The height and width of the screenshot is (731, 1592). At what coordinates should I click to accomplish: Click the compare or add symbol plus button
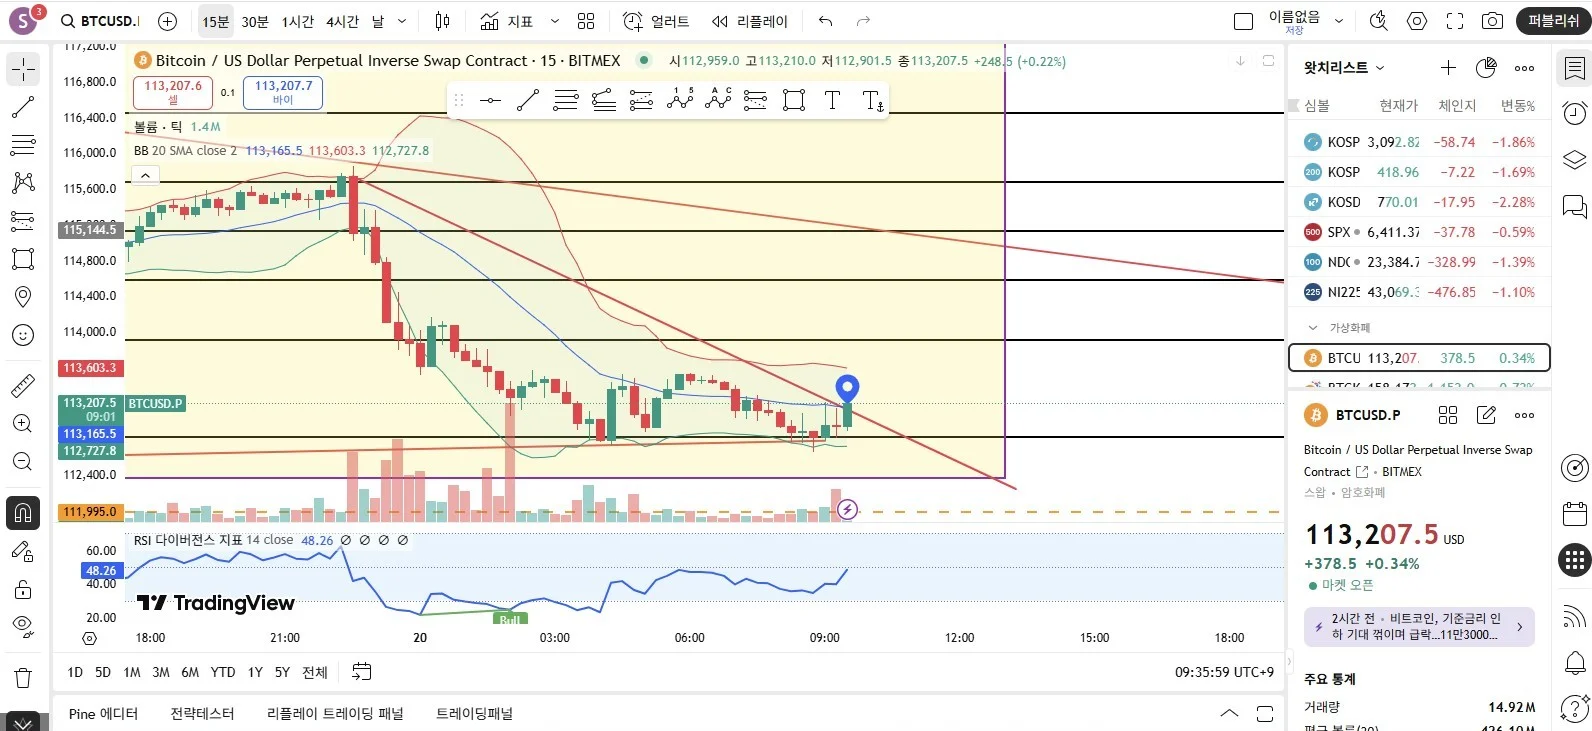pyautogui.click(x=168, y=21)
